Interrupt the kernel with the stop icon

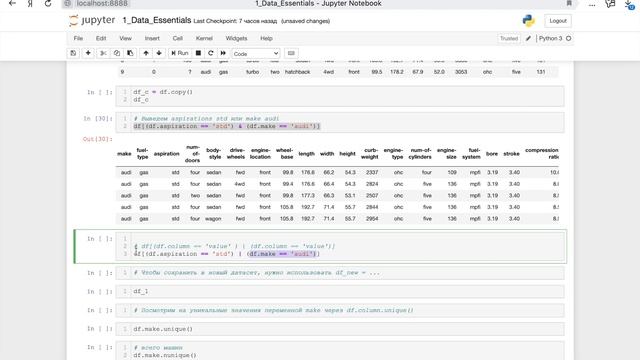point(198,53)
